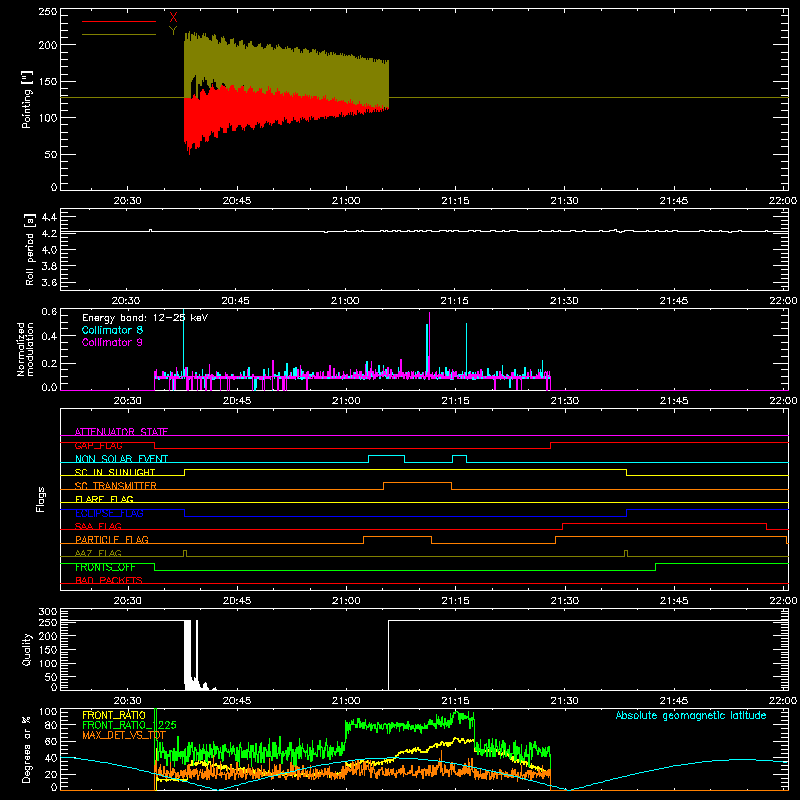Click the "SAA_FLAG" flag label

point(98,526)
